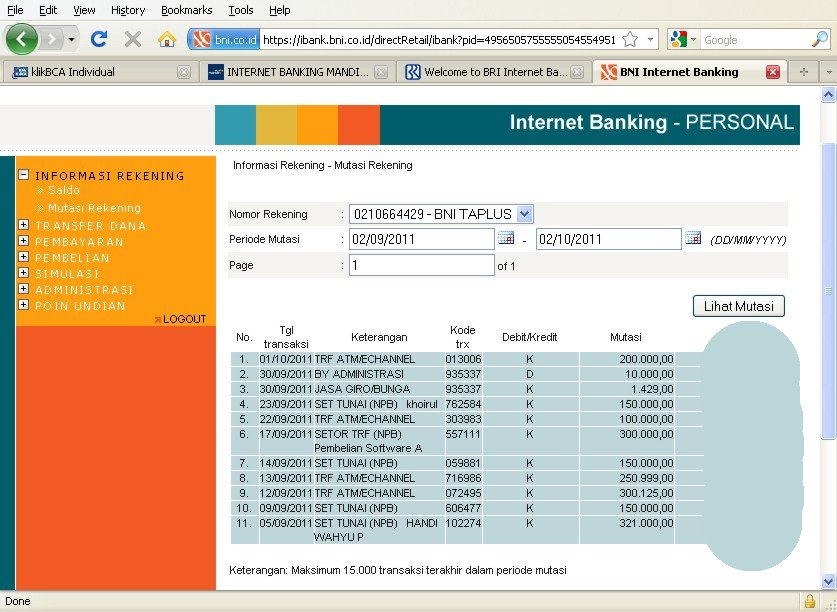Screen dimensions: 837x612
Task: Click inside the Google search box
Action: pos(755,40)
